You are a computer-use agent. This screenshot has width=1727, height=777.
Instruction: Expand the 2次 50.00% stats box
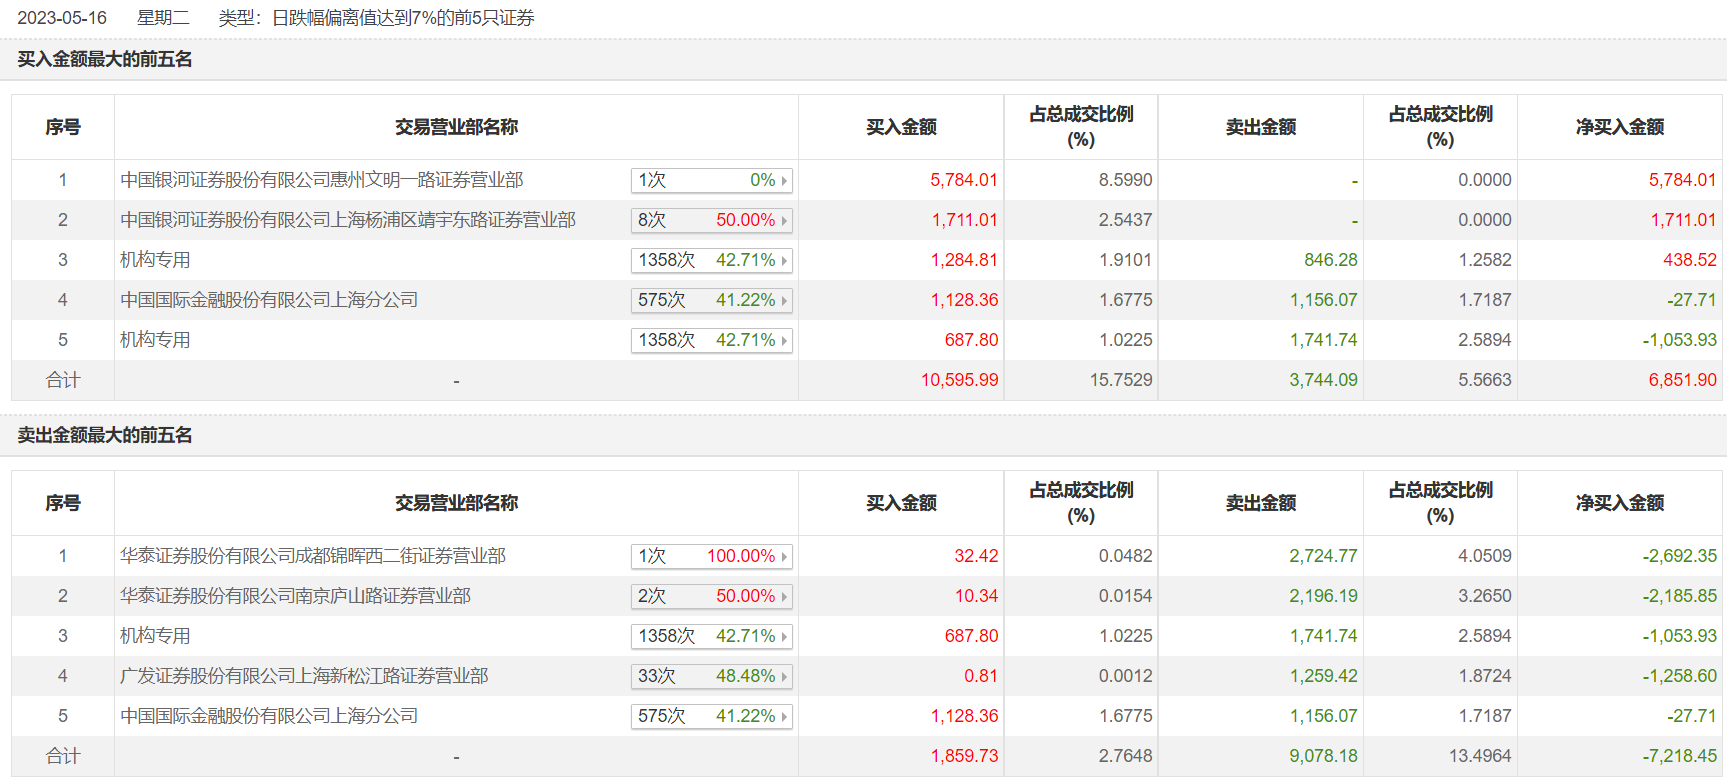(x=711, y=596)
